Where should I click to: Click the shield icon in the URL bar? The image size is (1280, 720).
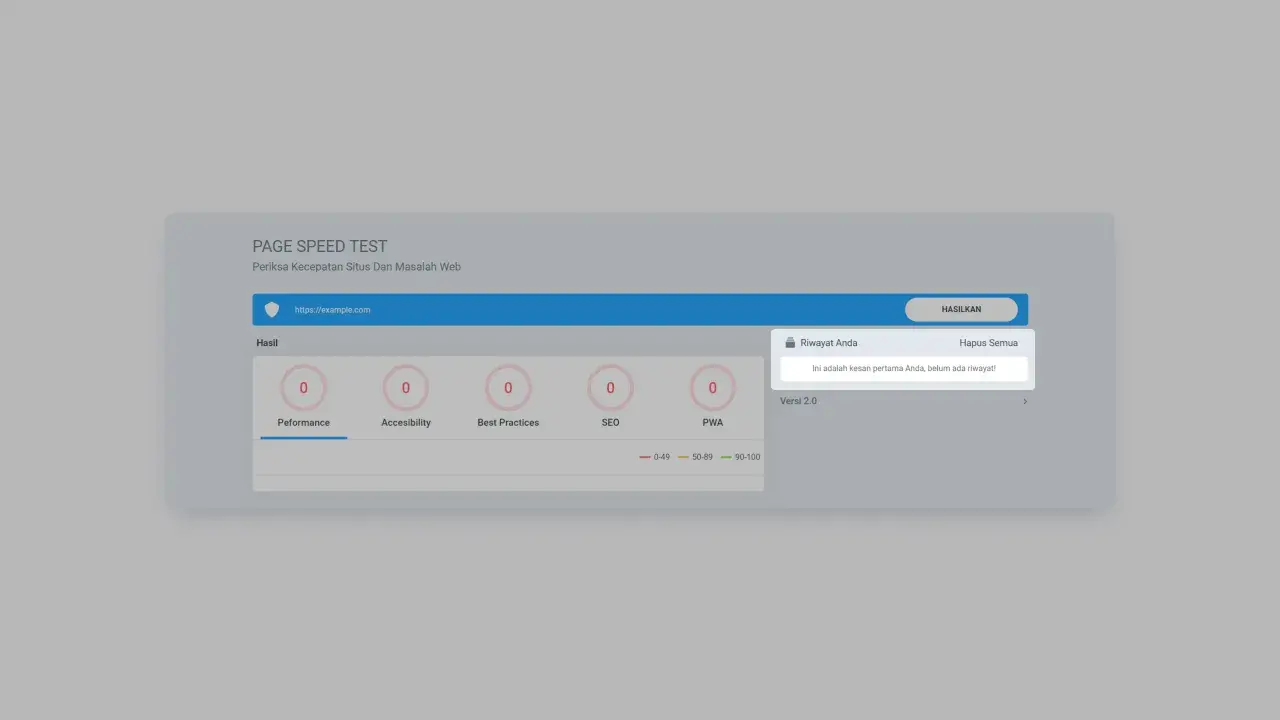tap(271, 309)
